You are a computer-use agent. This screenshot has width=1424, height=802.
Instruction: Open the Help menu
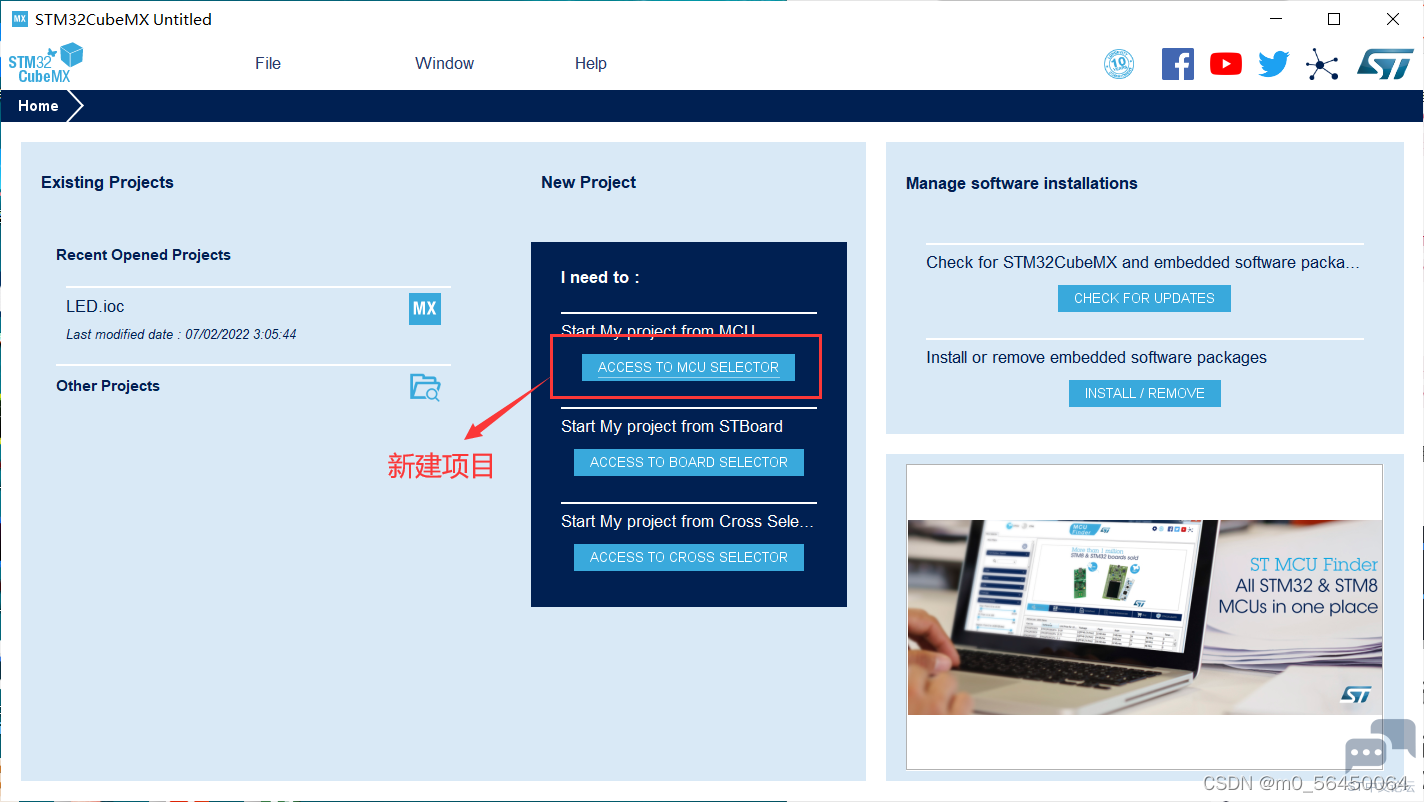[x=590, y=63]
